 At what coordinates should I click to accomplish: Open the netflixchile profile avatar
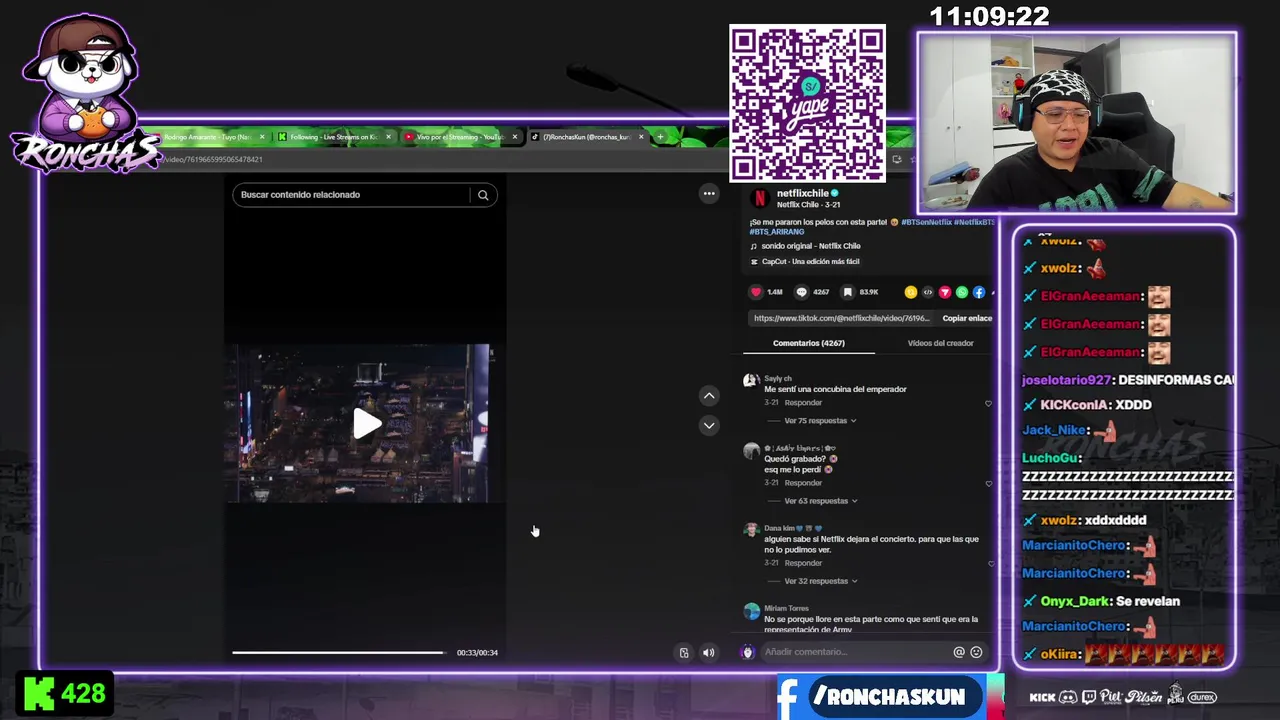[760, 198]
